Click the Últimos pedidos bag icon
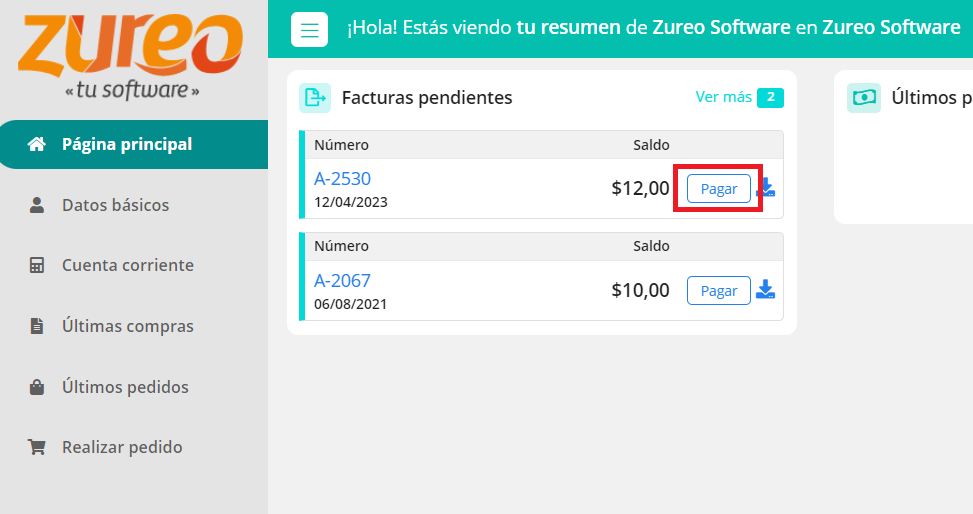 tap(37, 387)
